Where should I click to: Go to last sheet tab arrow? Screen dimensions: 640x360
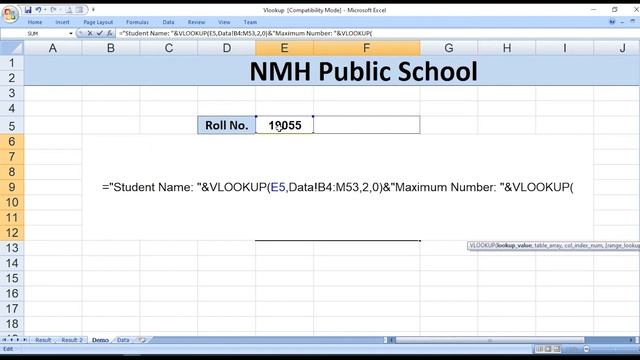coord(25,340)
